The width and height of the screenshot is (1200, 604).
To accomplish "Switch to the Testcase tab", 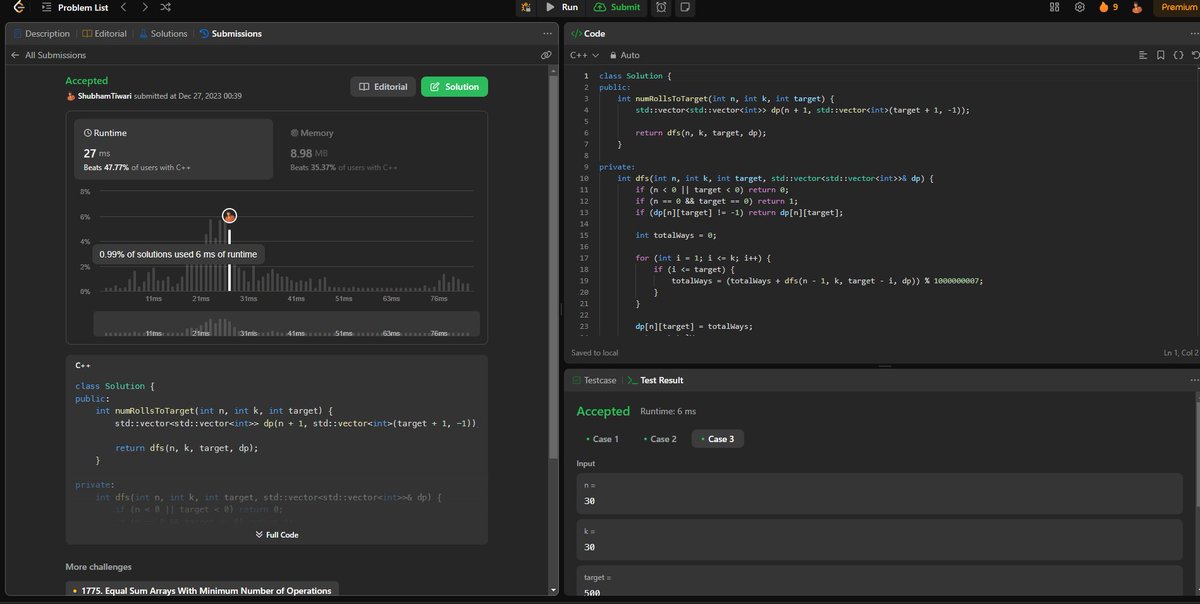I will (593, 380).
